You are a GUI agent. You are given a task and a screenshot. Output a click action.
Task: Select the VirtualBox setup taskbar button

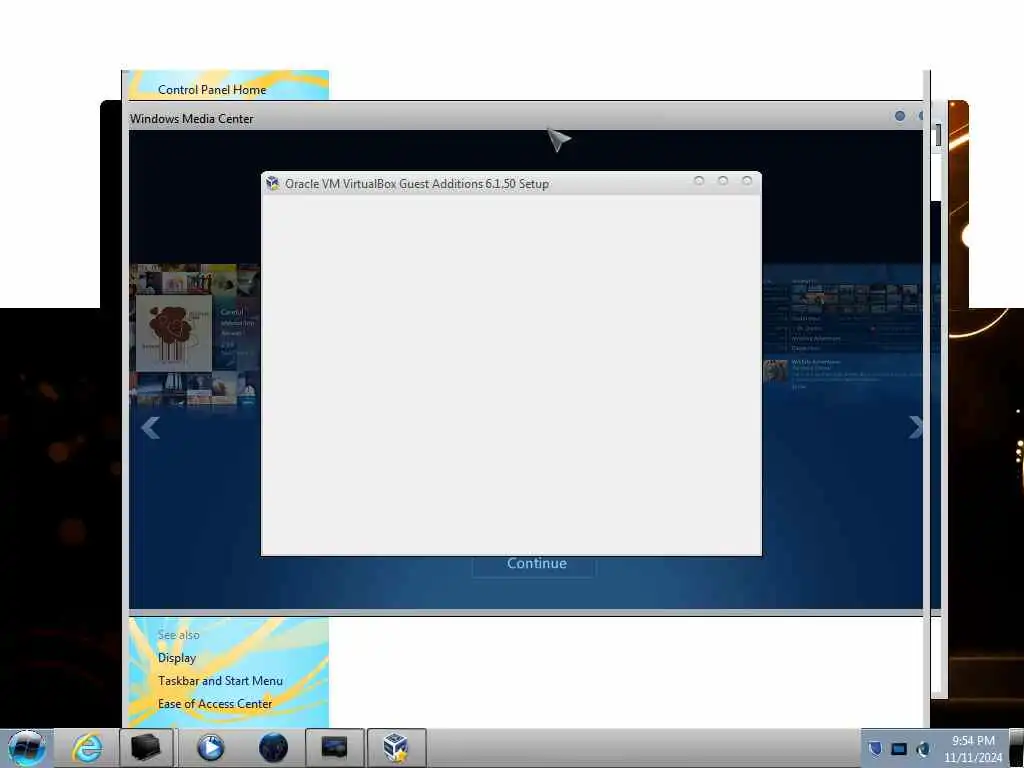pyautogui.click(x=396, y=748)
